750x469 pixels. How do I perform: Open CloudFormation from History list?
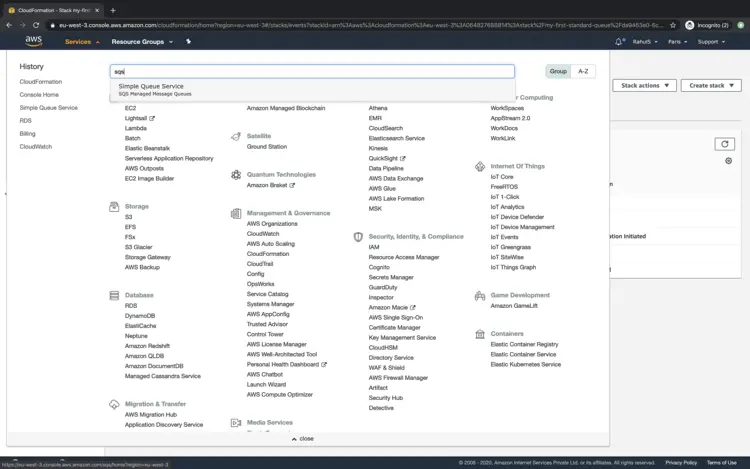pyautogui.click(x=41, y=82)
